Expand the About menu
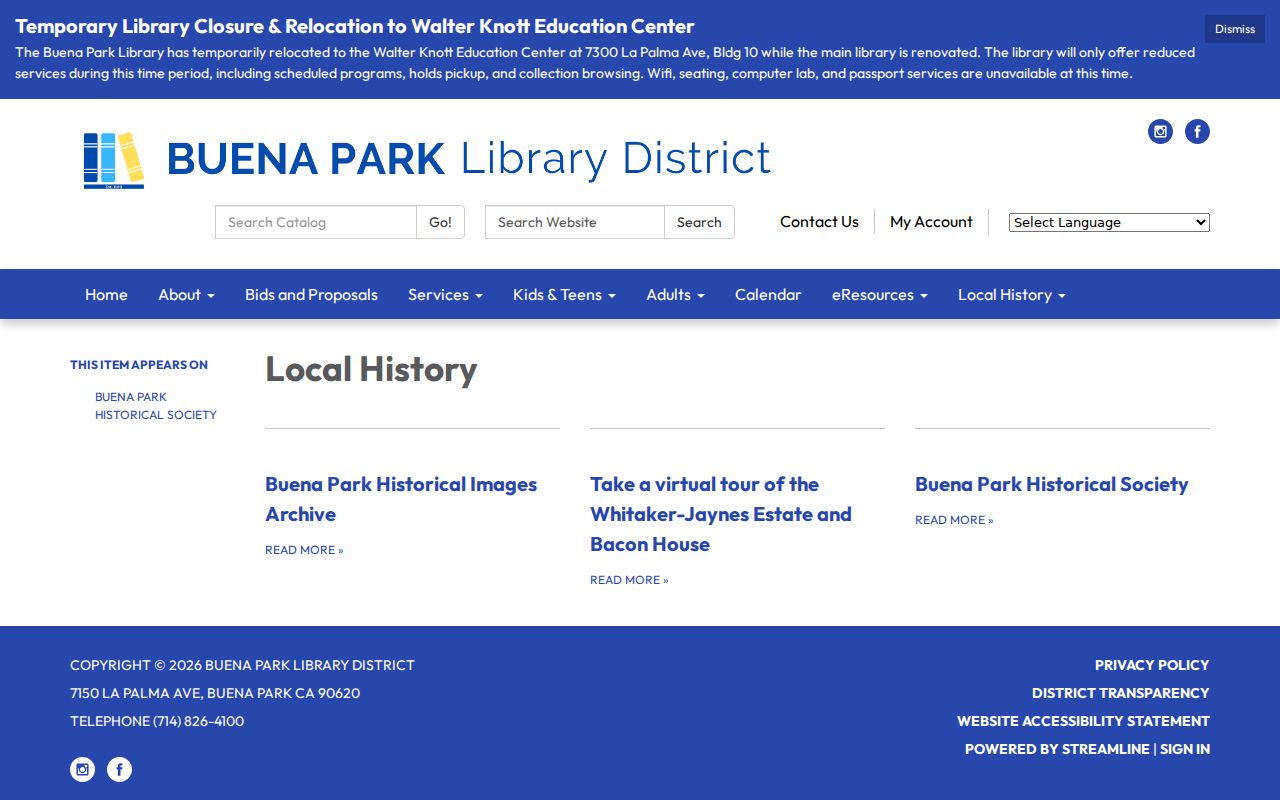 [186, 294]
